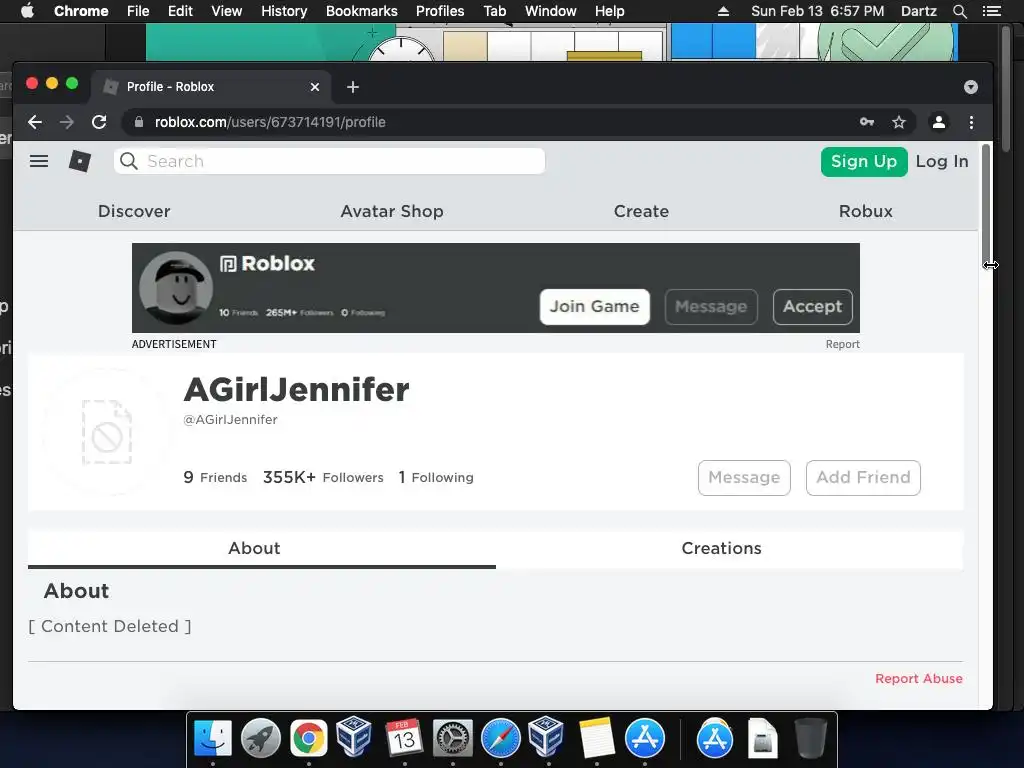Image resolution: width=1024 pixels, height=768 pixels.
Task: Open Avatar Shop
Action: click(392, 211)
